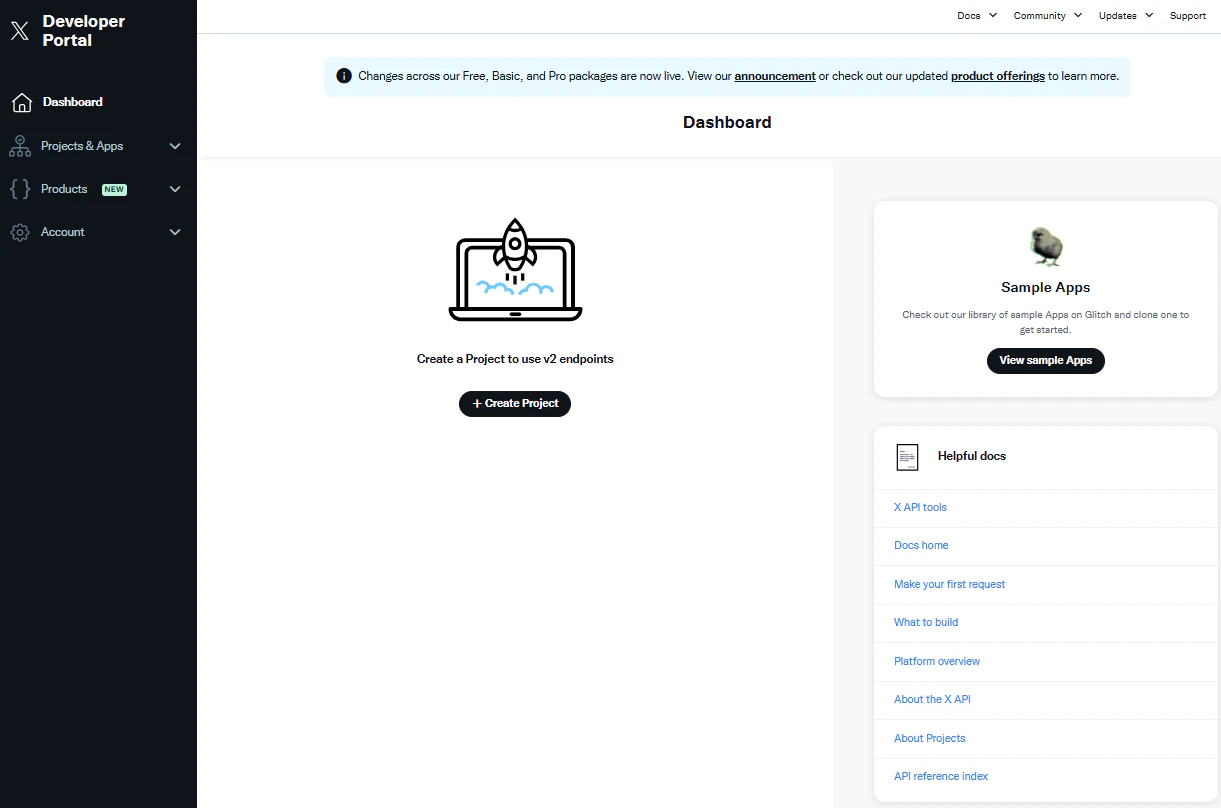Image resolution: width=1221 pixels, height=808 pixels.
Task: Click the Sample Apps chick image
Action: [1046, 246]
